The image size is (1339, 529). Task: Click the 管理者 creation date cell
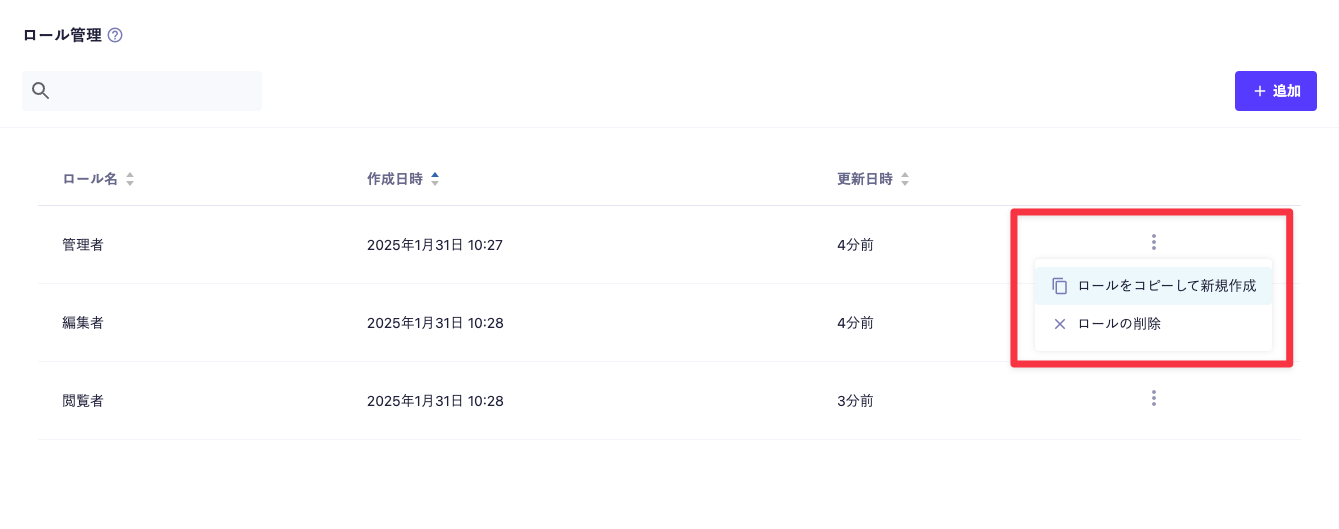(x=435, y=245)
